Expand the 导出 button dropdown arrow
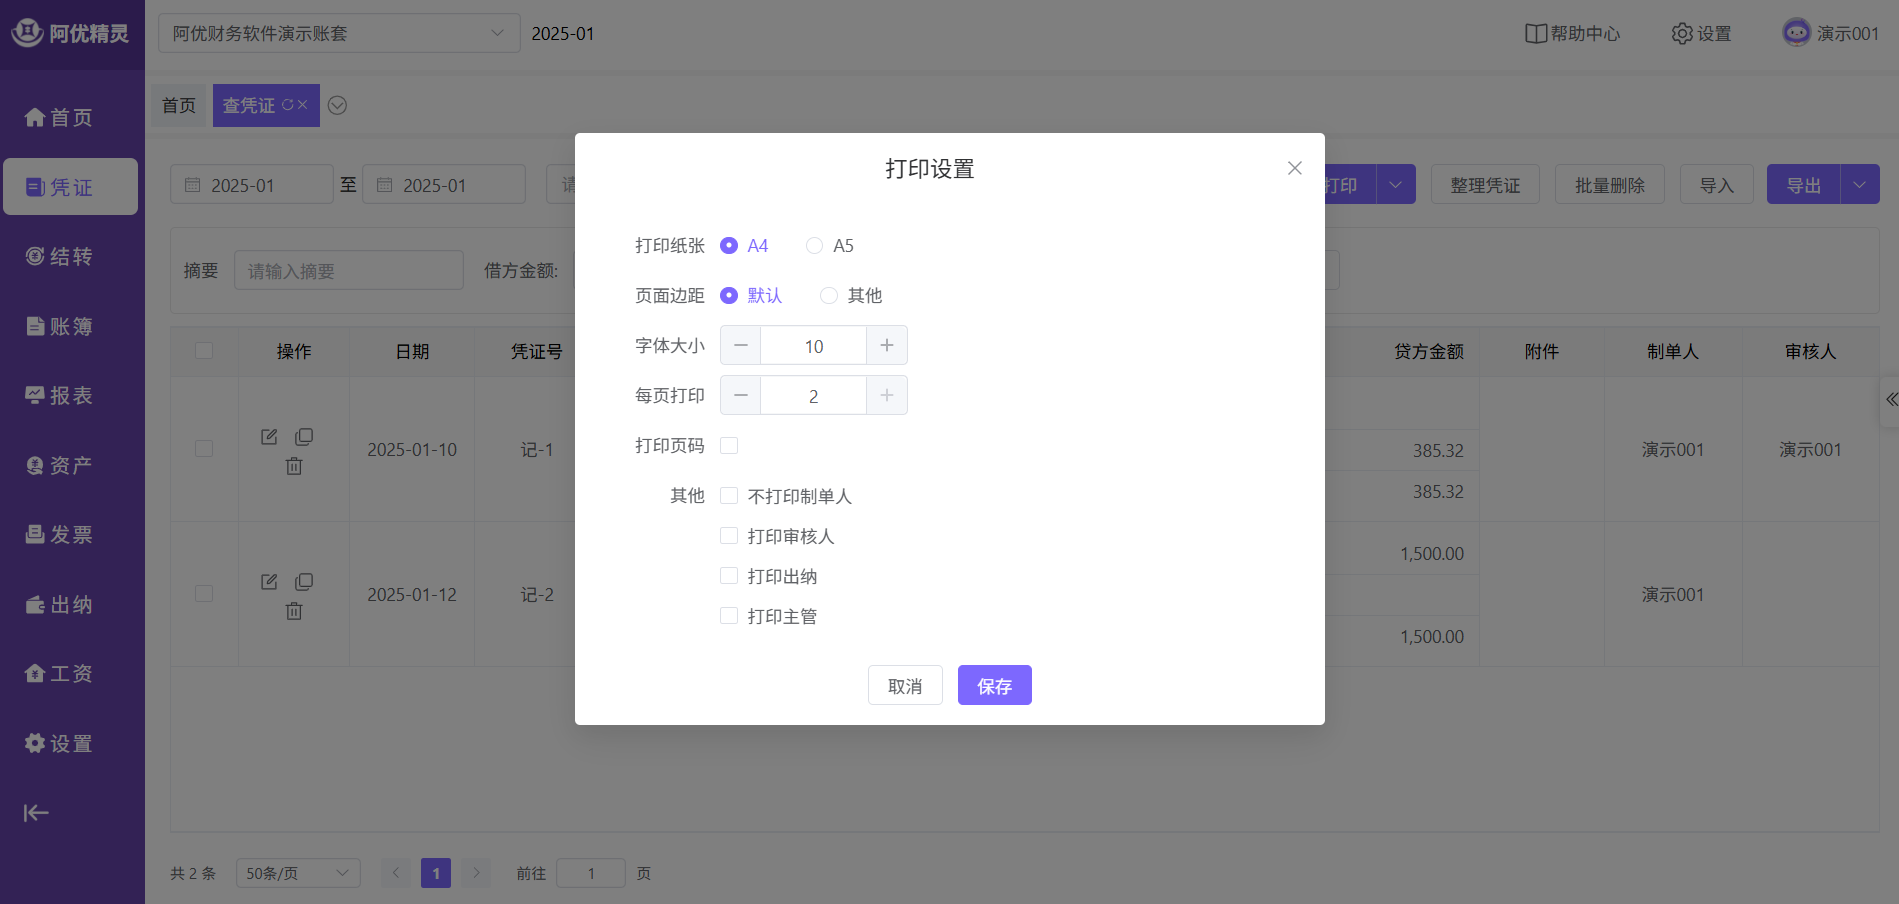This screenshot has height=904, width=1899. 1859,185
